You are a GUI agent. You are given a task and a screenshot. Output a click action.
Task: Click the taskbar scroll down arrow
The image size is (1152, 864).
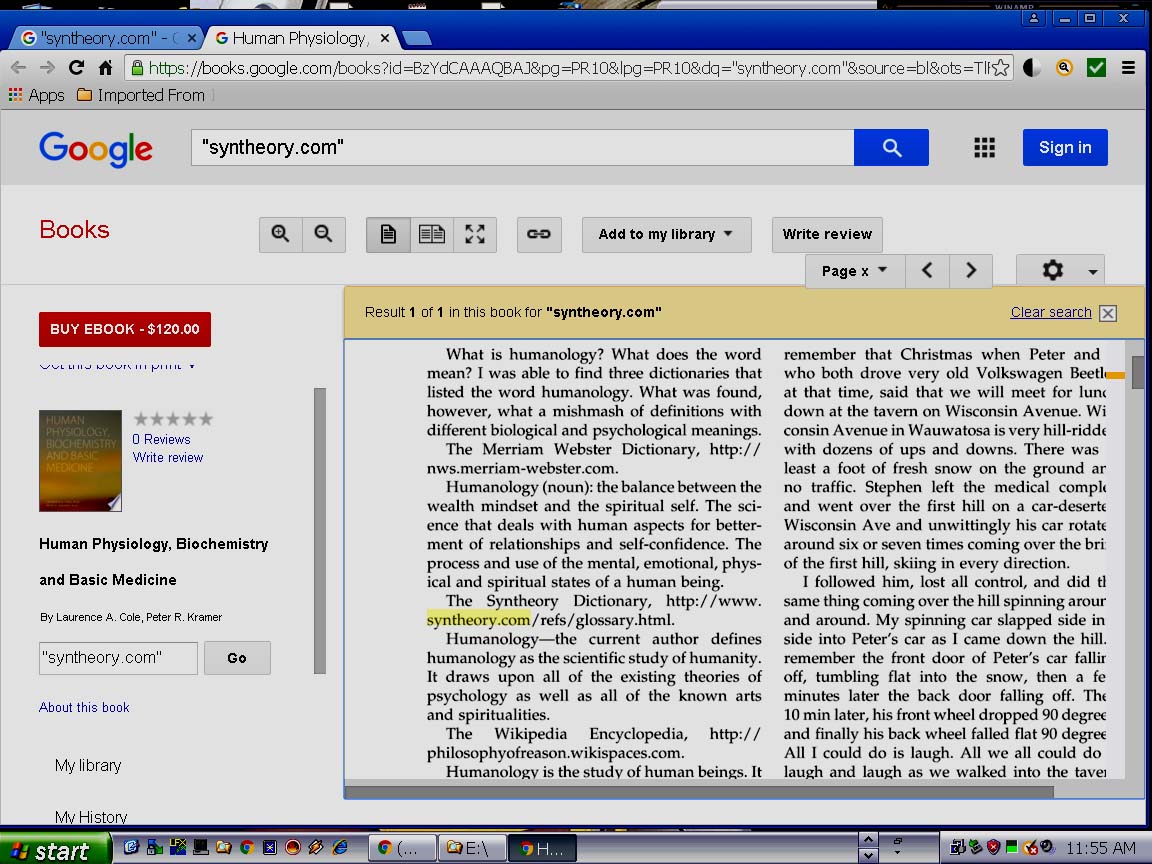pos(868,856)
